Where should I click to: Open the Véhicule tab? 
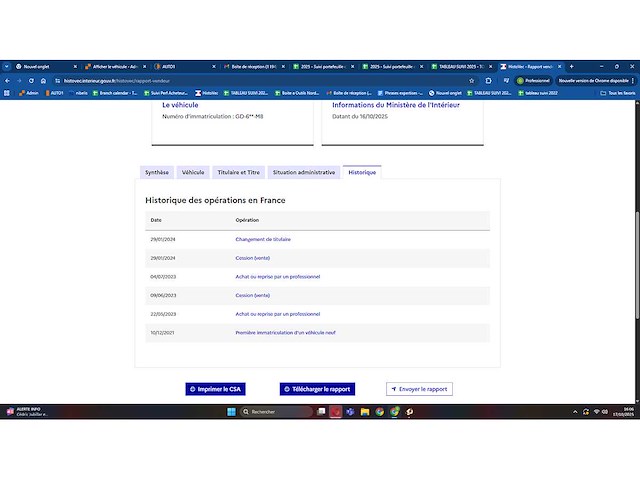pos(193,172)
